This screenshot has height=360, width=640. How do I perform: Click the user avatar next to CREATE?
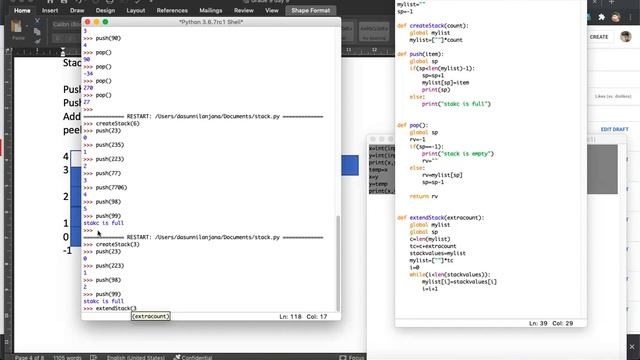pos(626,37)
